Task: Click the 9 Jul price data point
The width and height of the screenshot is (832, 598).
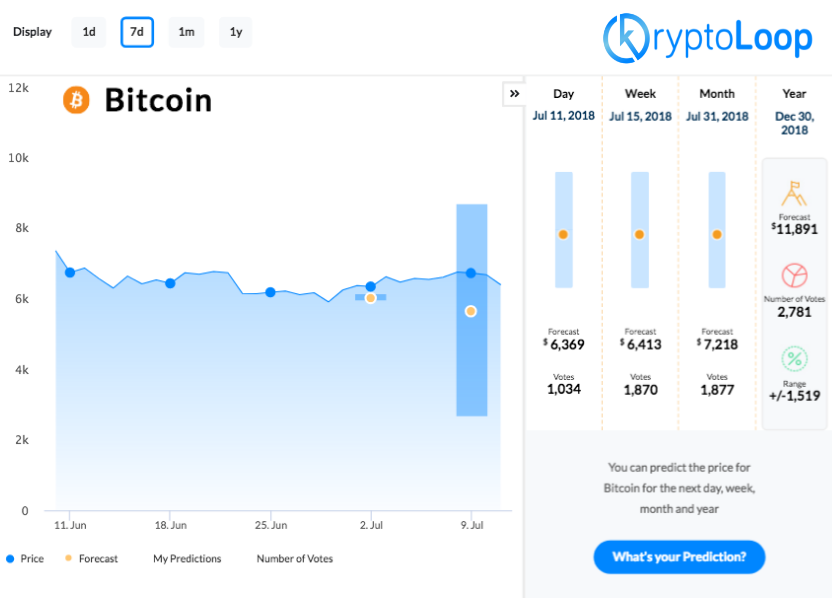Action: (x=470, y=273)
